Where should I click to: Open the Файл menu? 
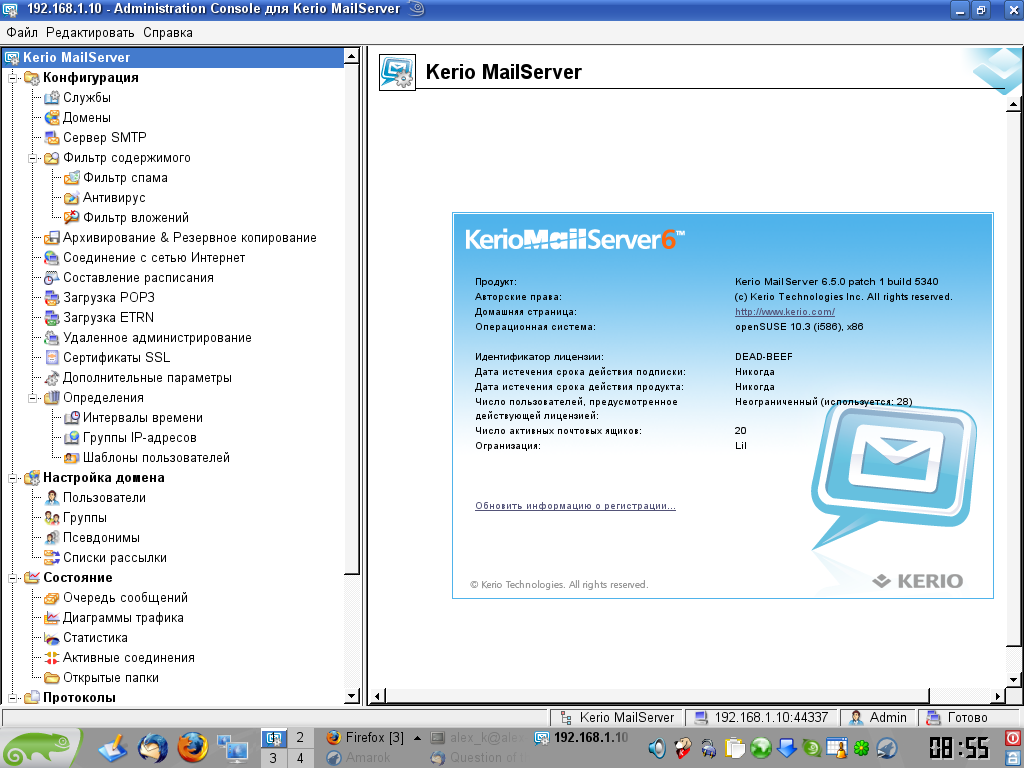(x=22, y=33)
